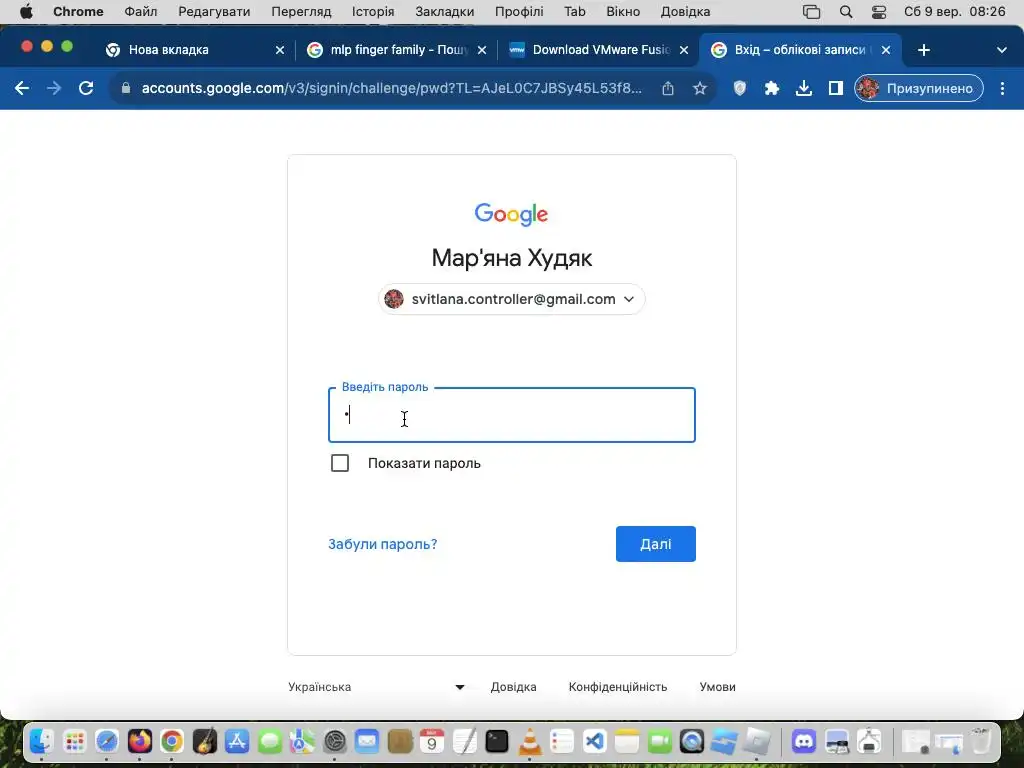The image size is (1024, 768).
Task: Open the Українська language dropdown
Action: [x=376, y=687]
